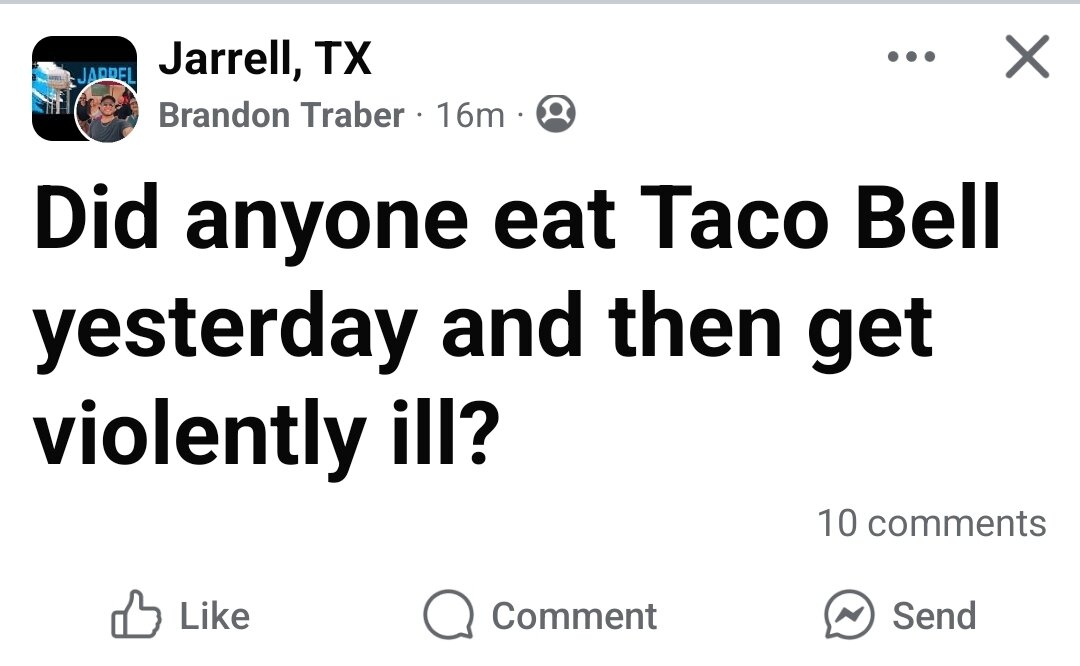Open the three-dot post options menu
The image size is (1080, 666).
910,57
